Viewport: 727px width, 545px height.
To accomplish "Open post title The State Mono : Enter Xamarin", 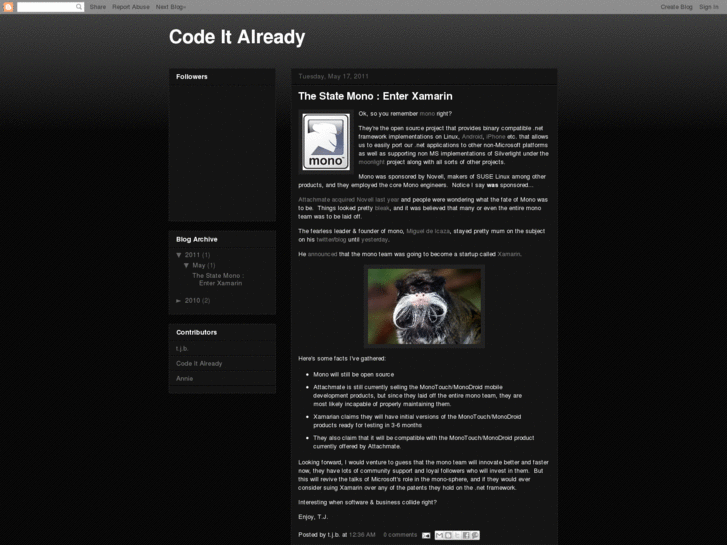I will tap(375, 96).
